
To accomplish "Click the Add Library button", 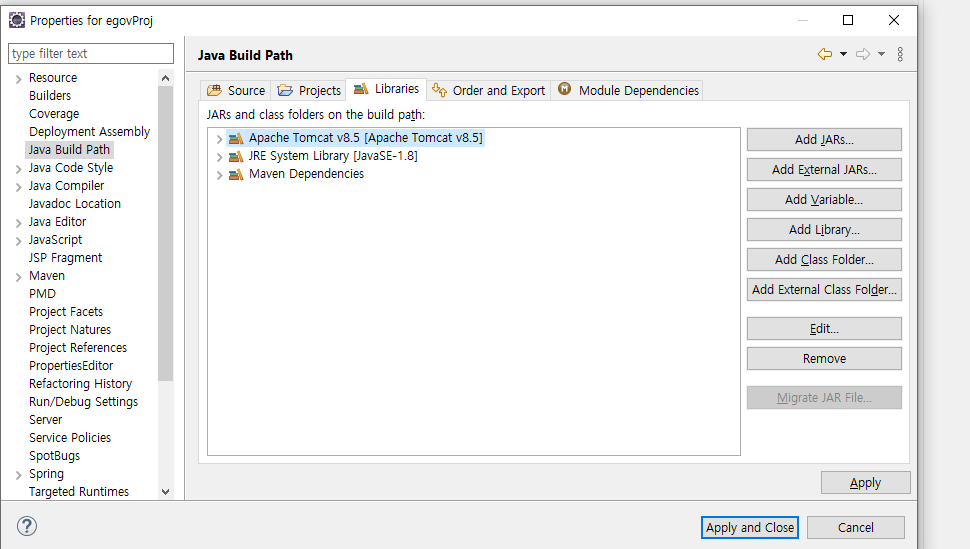I will click(x=824, y=230).
